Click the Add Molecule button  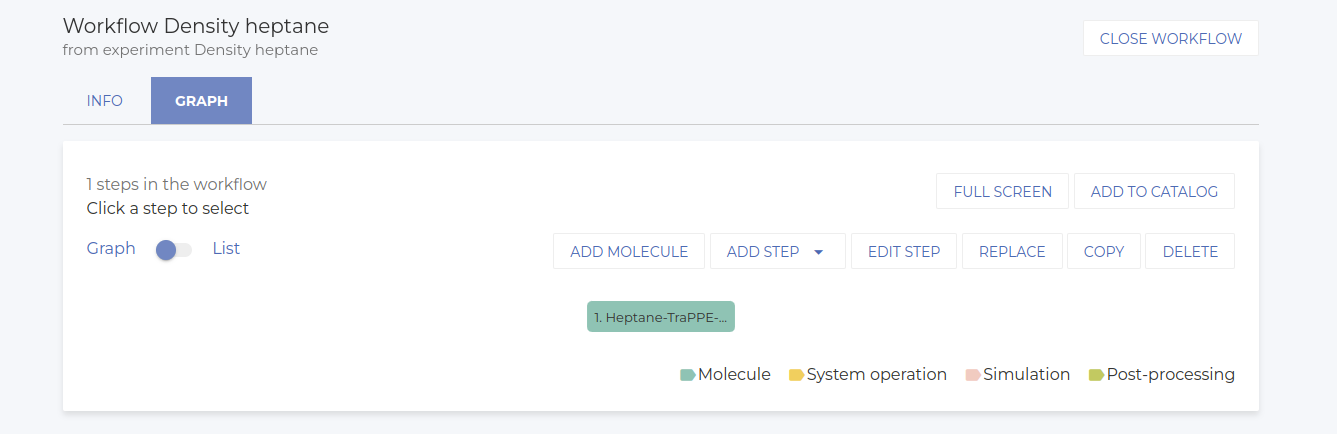[x=629, y=252]
